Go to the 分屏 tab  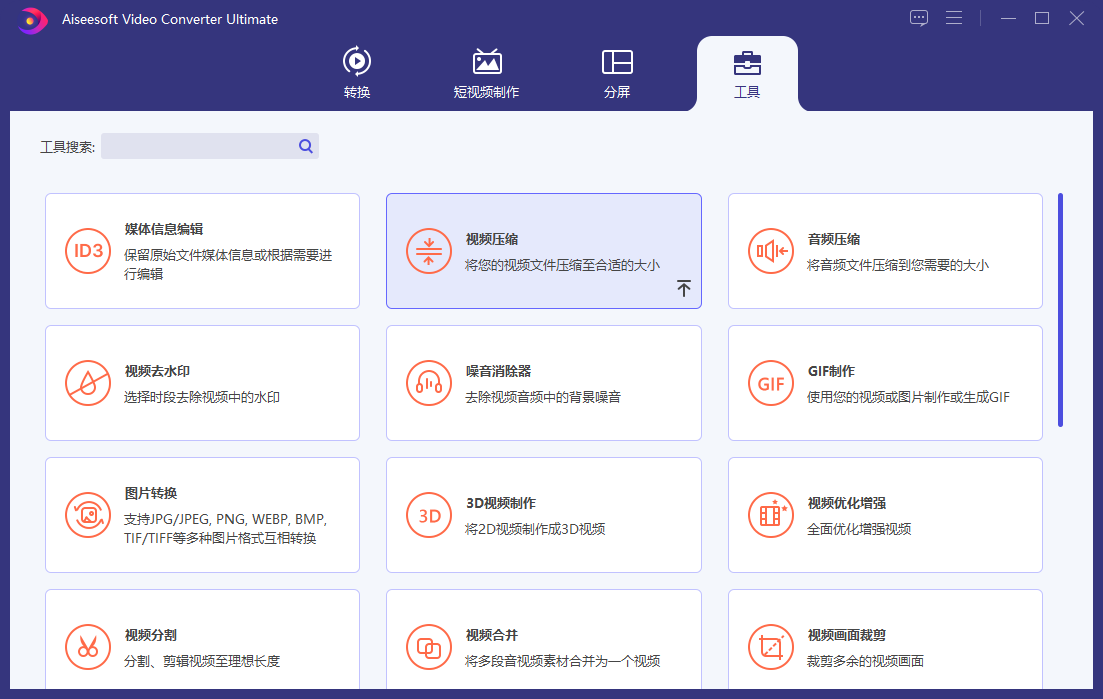(617, 73)
